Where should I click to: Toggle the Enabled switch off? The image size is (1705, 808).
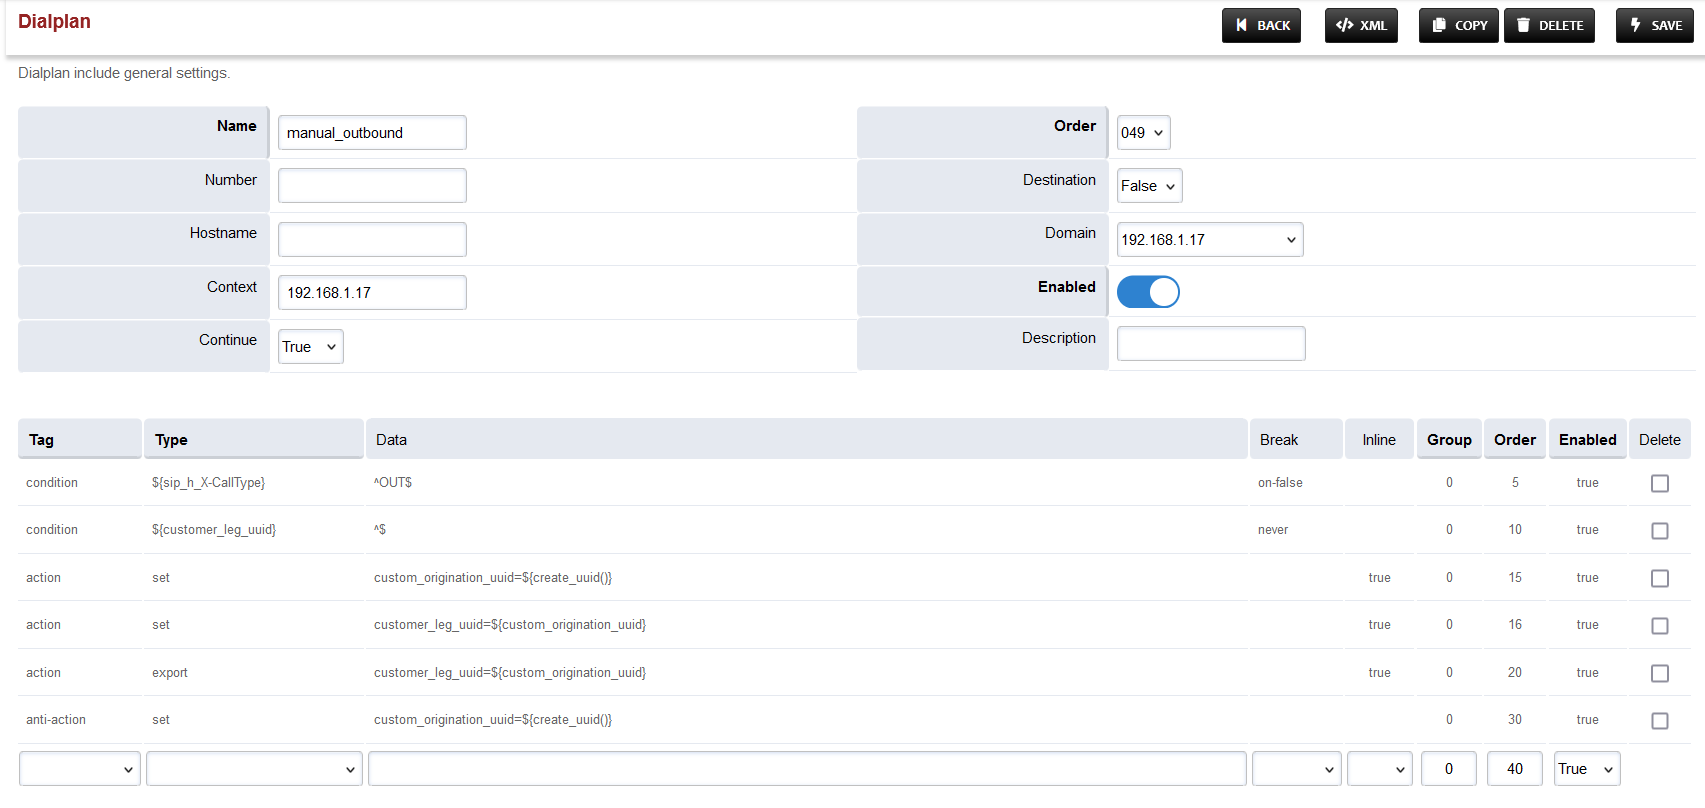1148,292
